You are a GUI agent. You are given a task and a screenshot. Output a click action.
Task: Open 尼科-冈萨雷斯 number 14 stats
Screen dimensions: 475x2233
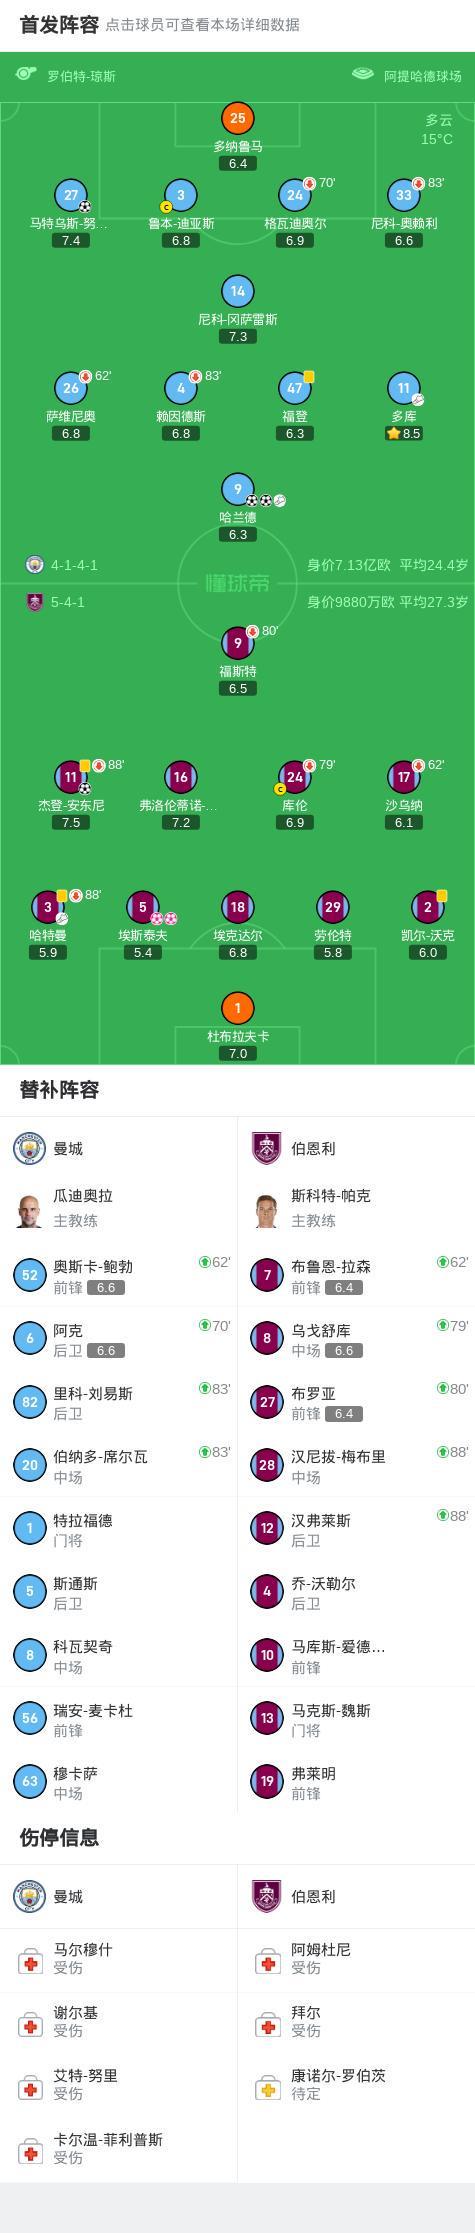coord(238,292)
